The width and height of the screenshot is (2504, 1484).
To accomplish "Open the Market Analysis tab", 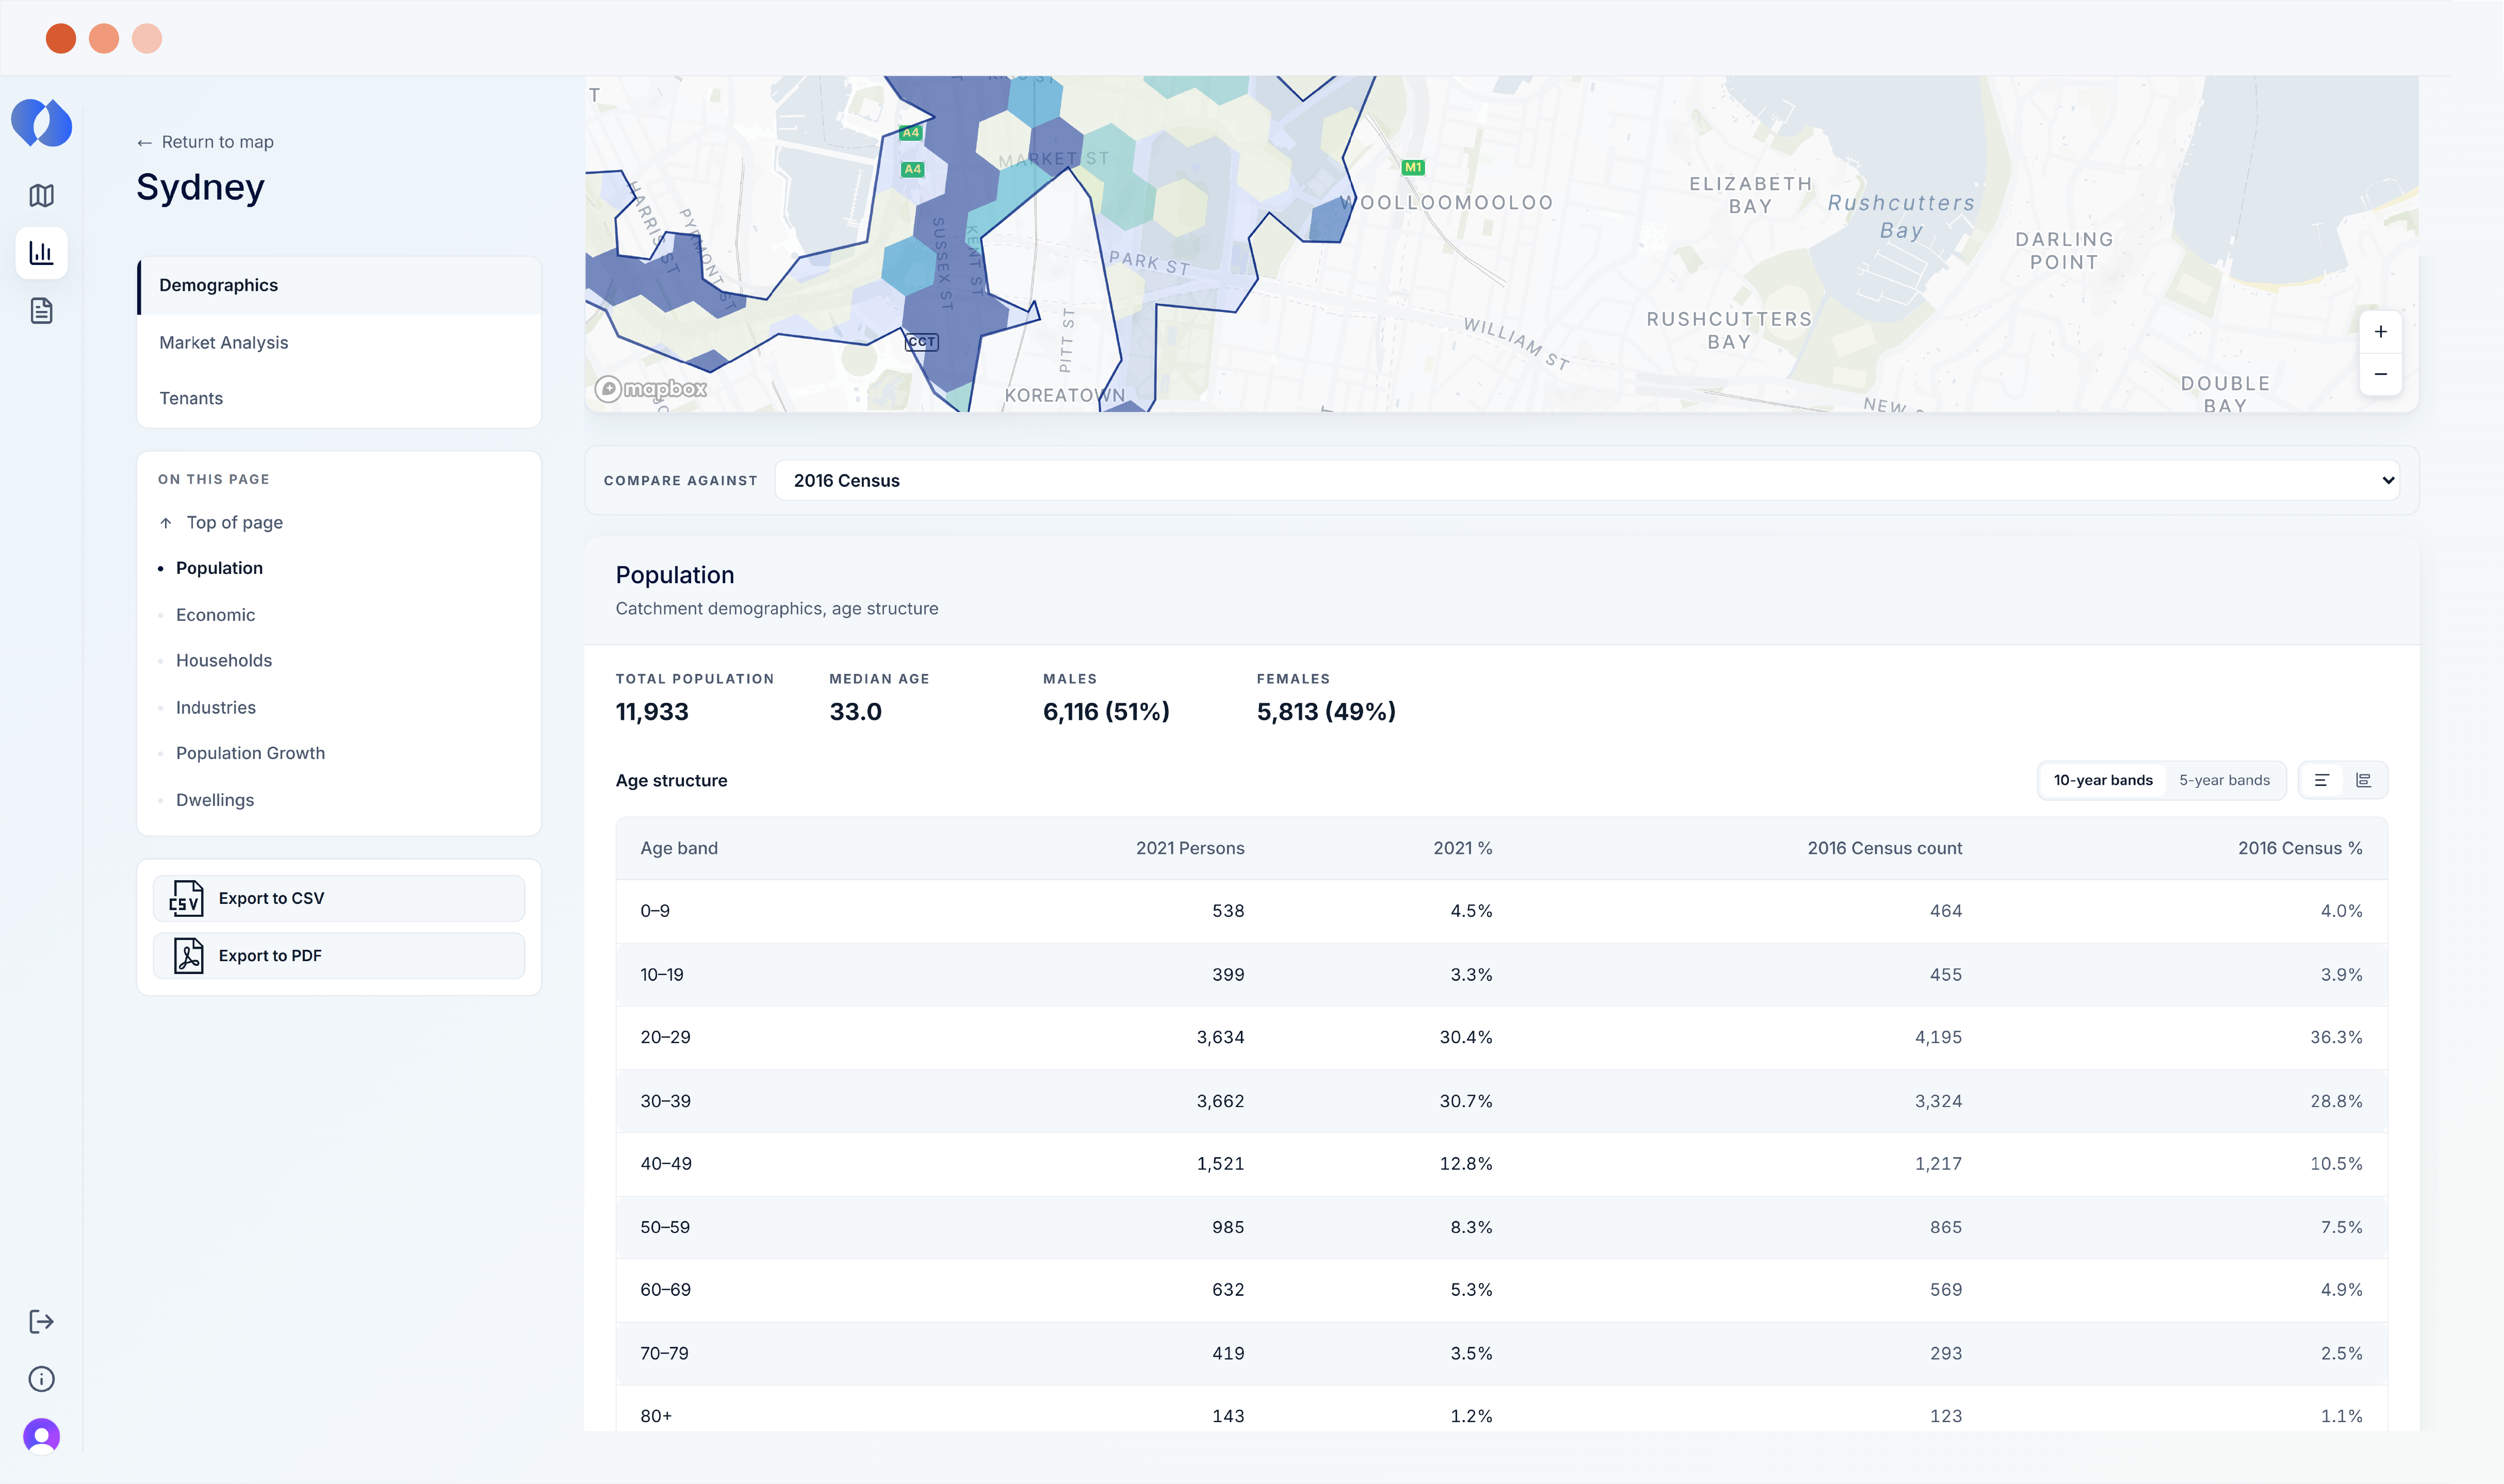I will 339,343.
